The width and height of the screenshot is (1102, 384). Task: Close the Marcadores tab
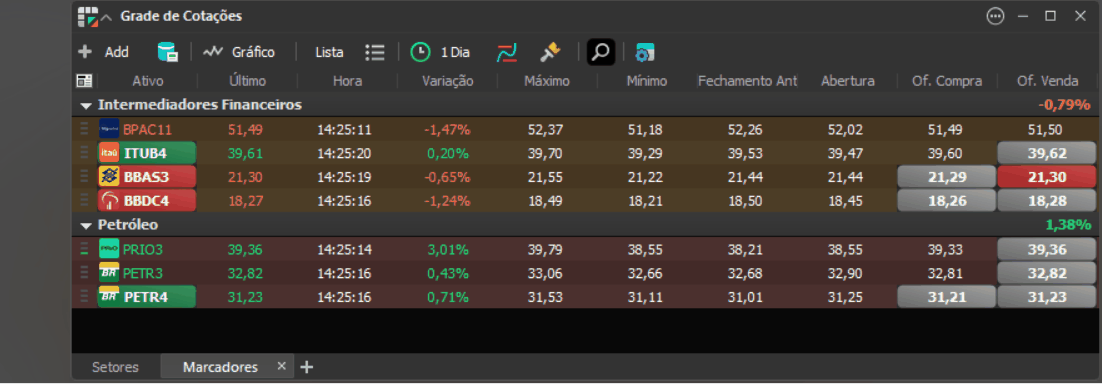coord(282,366)
